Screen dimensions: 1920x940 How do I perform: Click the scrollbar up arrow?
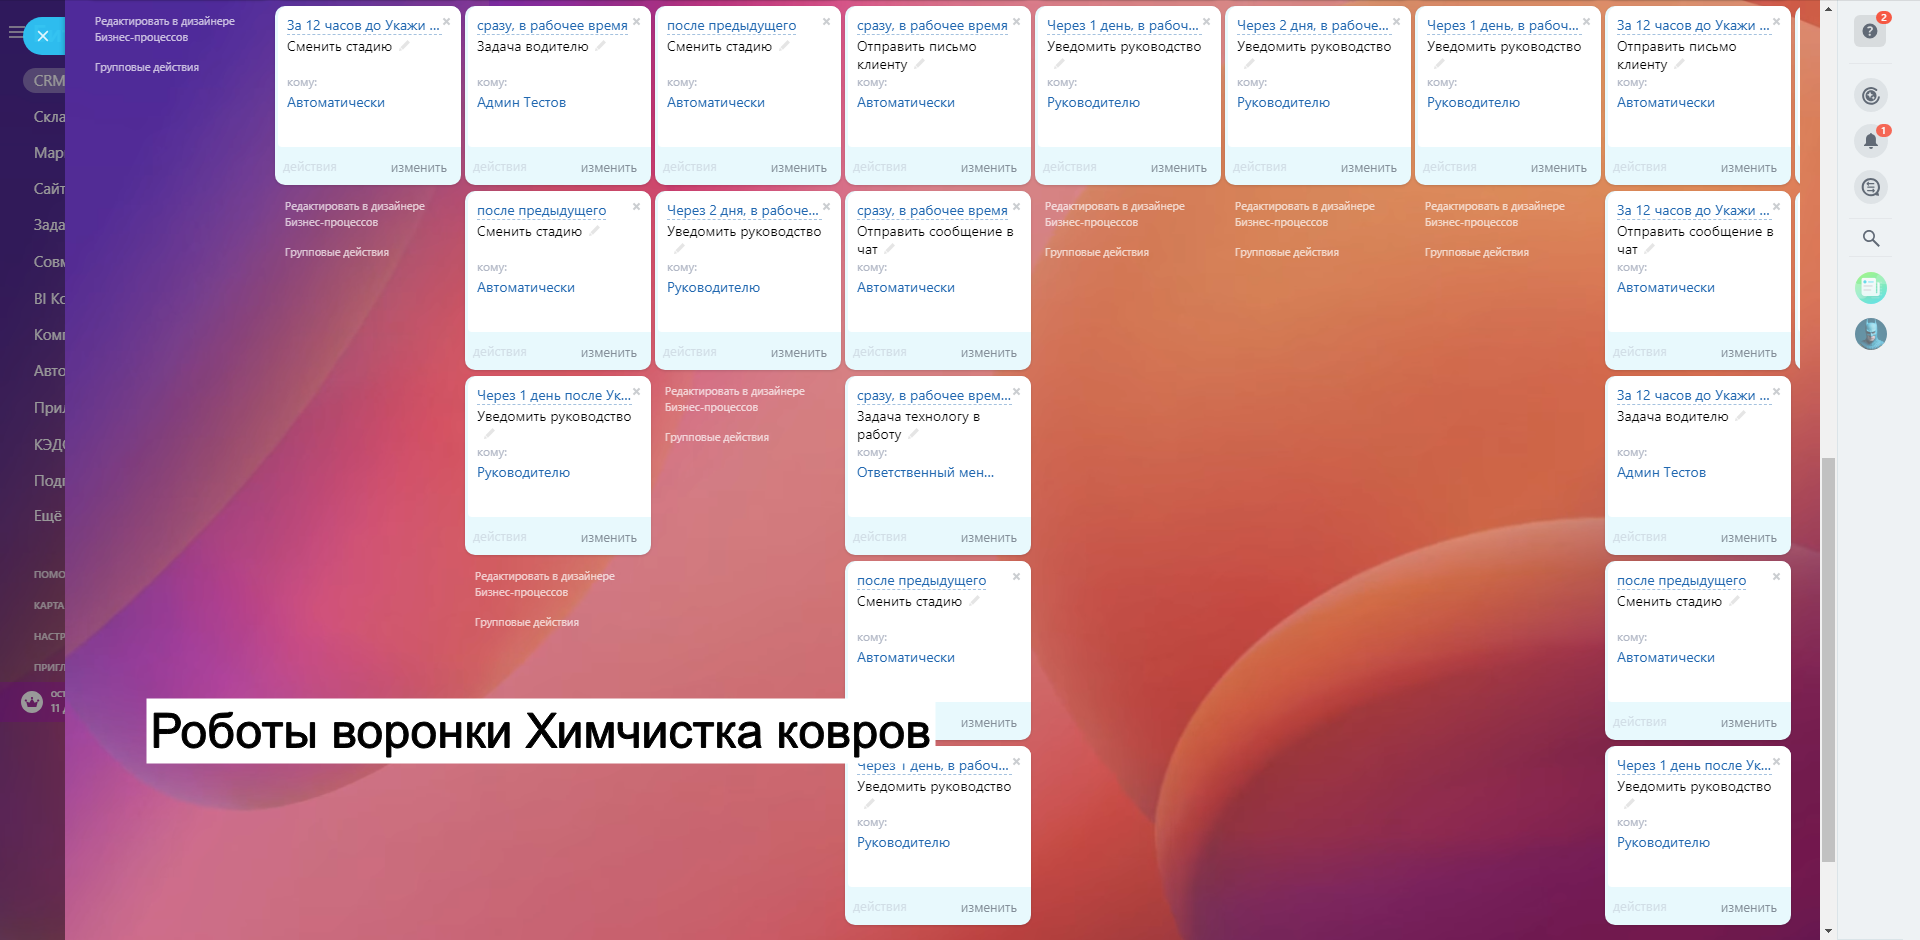pyautogui.click(x=1828, y=7)
